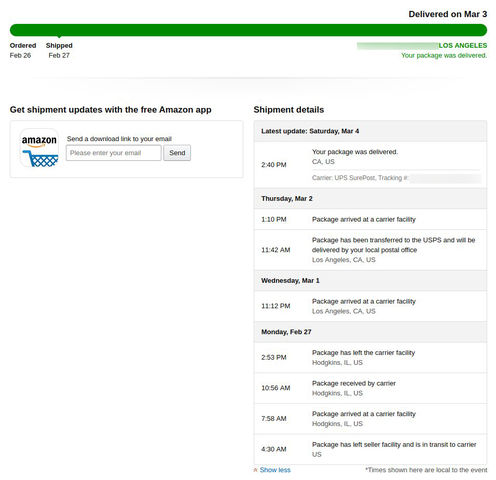
Task: Click the 'Feb 26' ordered date
Action: (x=20, y=56)
